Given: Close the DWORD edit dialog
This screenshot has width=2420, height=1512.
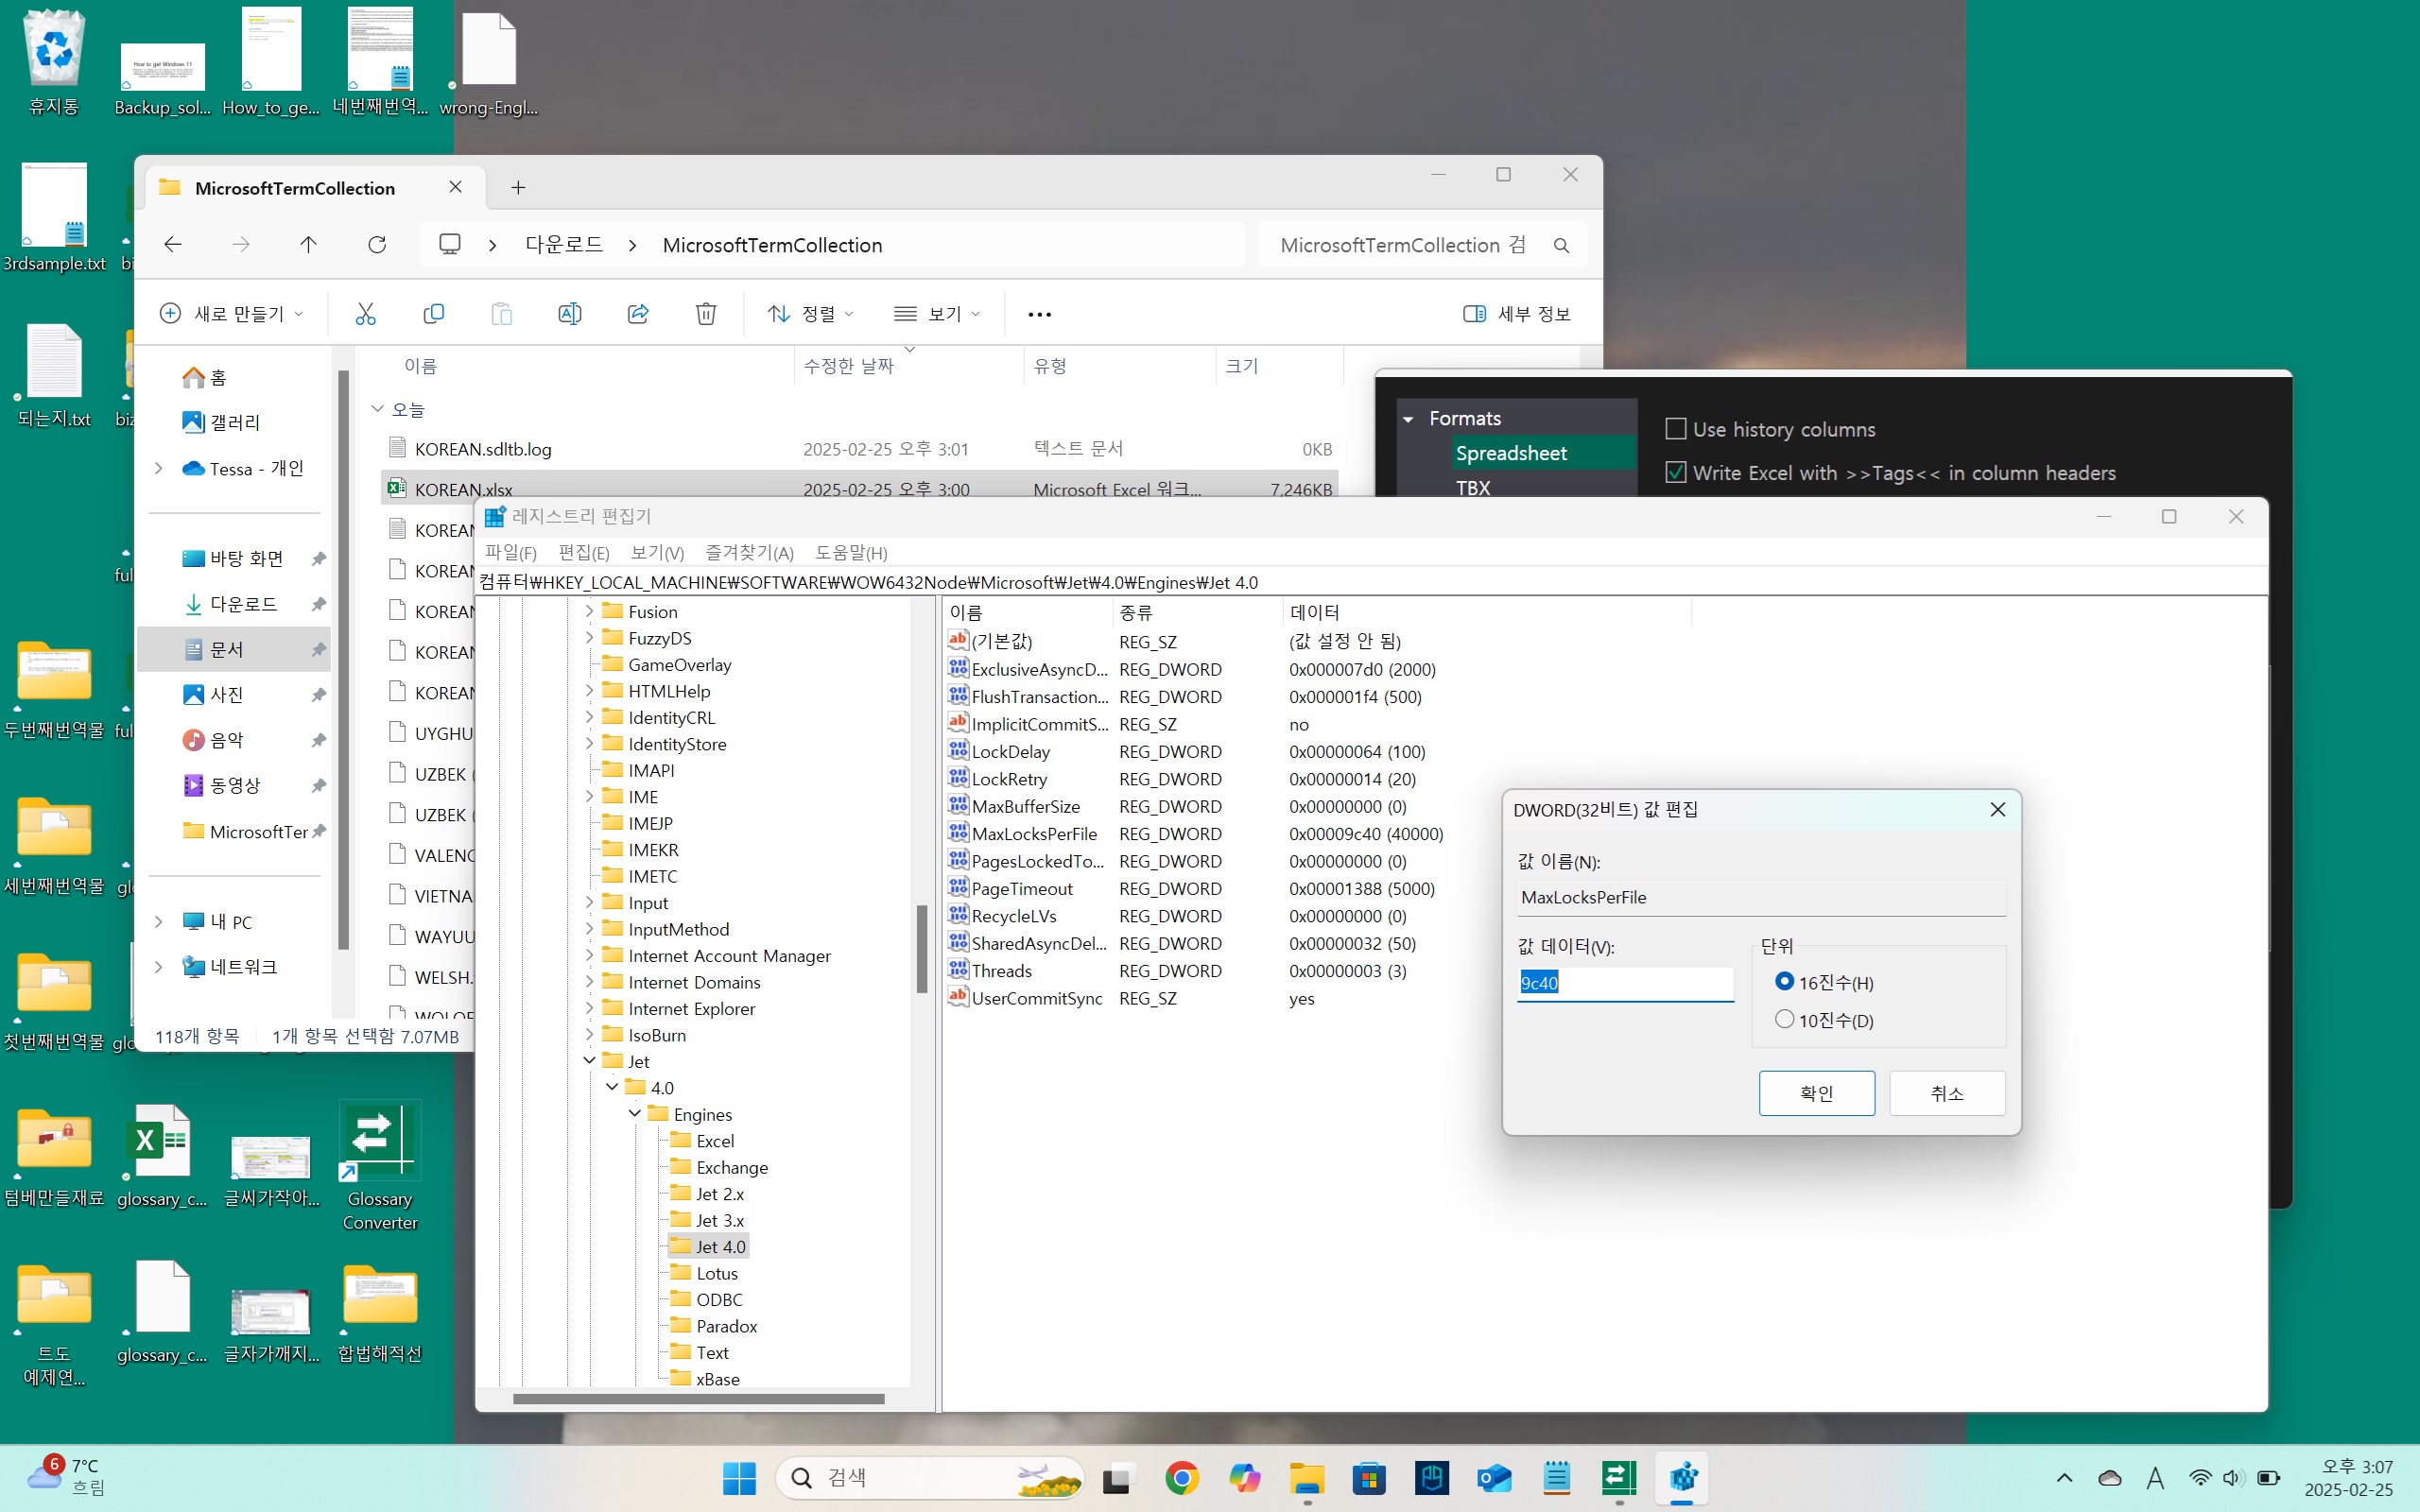Looking at the screenshot, I should 1997,809.
